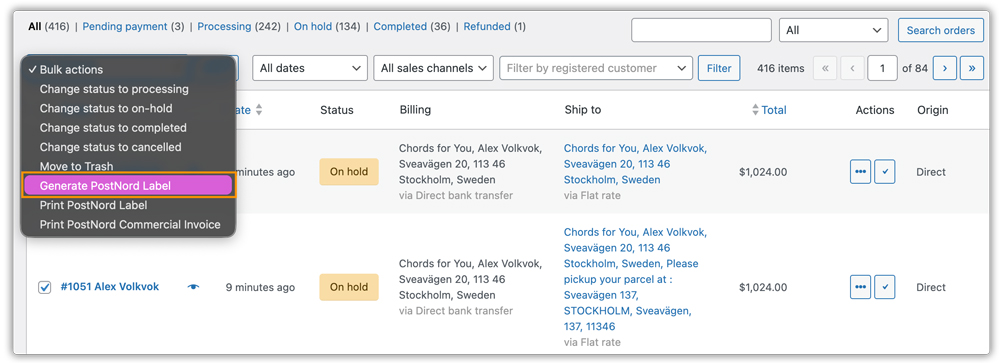
Task: Sort orders by Date column arrows
Action: coord(259,110)
